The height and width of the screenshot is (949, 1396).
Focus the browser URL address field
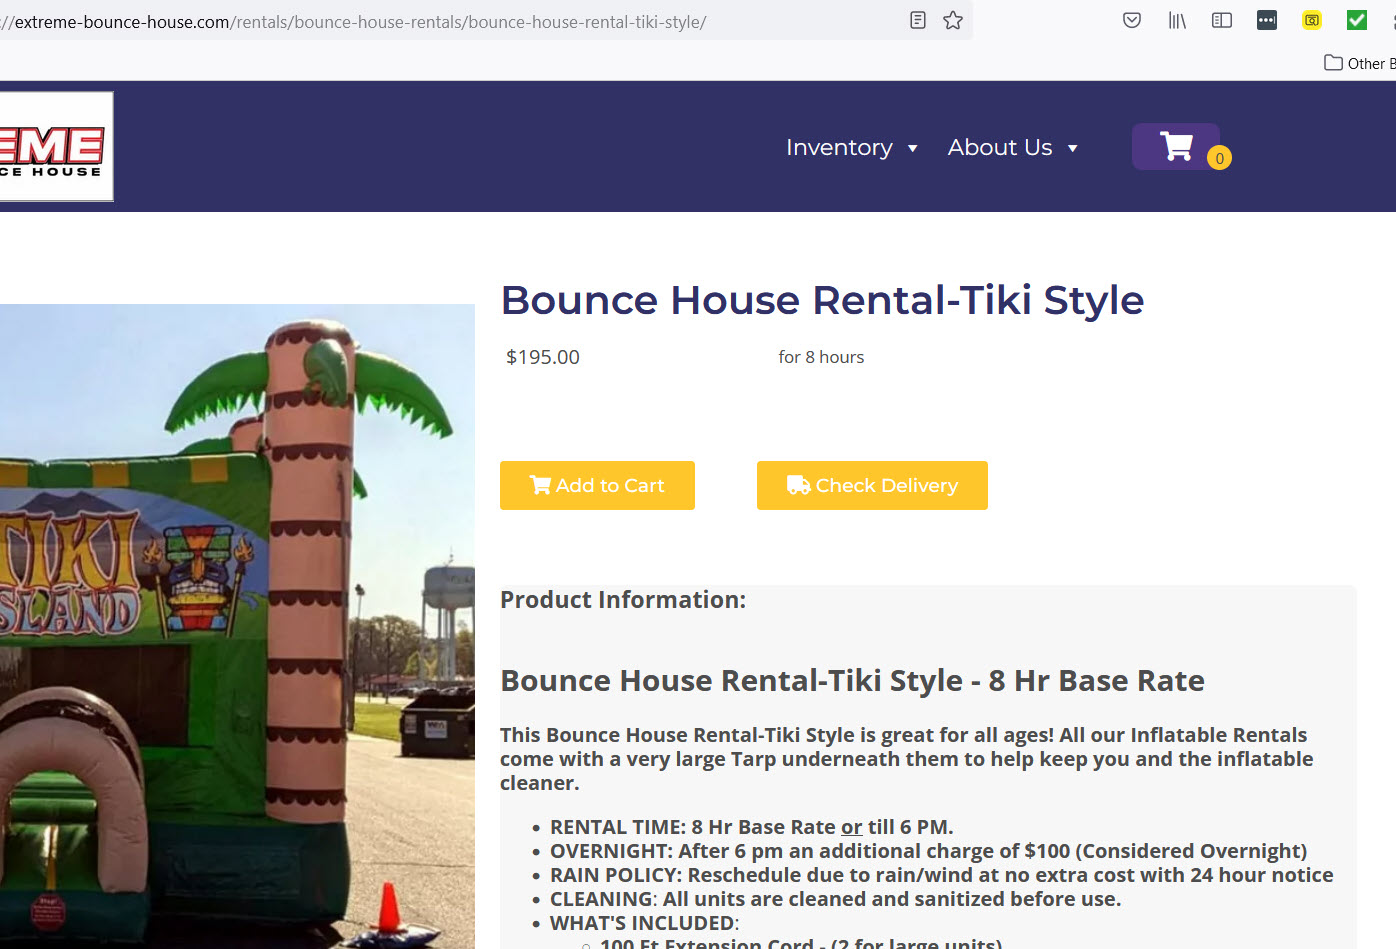450,22
